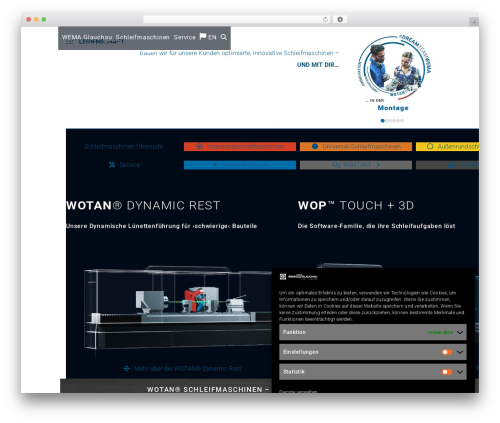Select the second carousel dot
Viewport: 500px width, 423px height.
[386, 121]
